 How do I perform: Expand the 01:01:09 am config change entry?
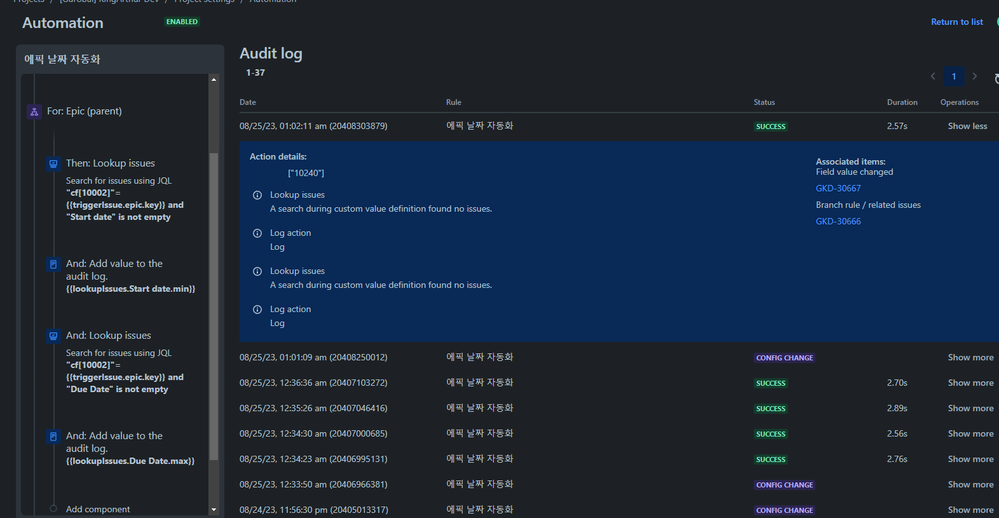click(x=970, y=357)
